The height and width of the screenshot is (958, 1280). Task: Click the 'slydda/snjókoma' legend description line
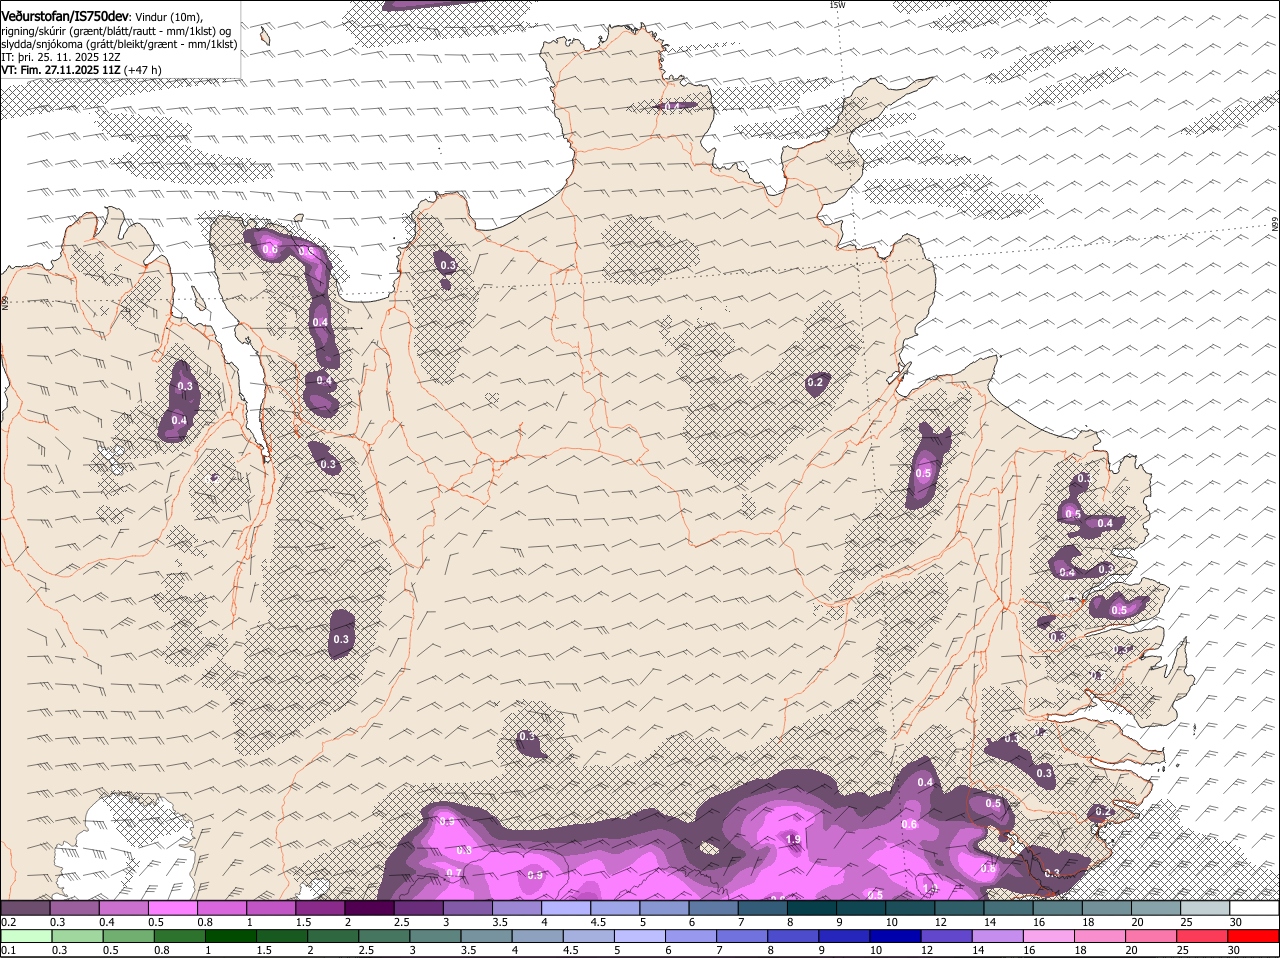coord(119,44)
